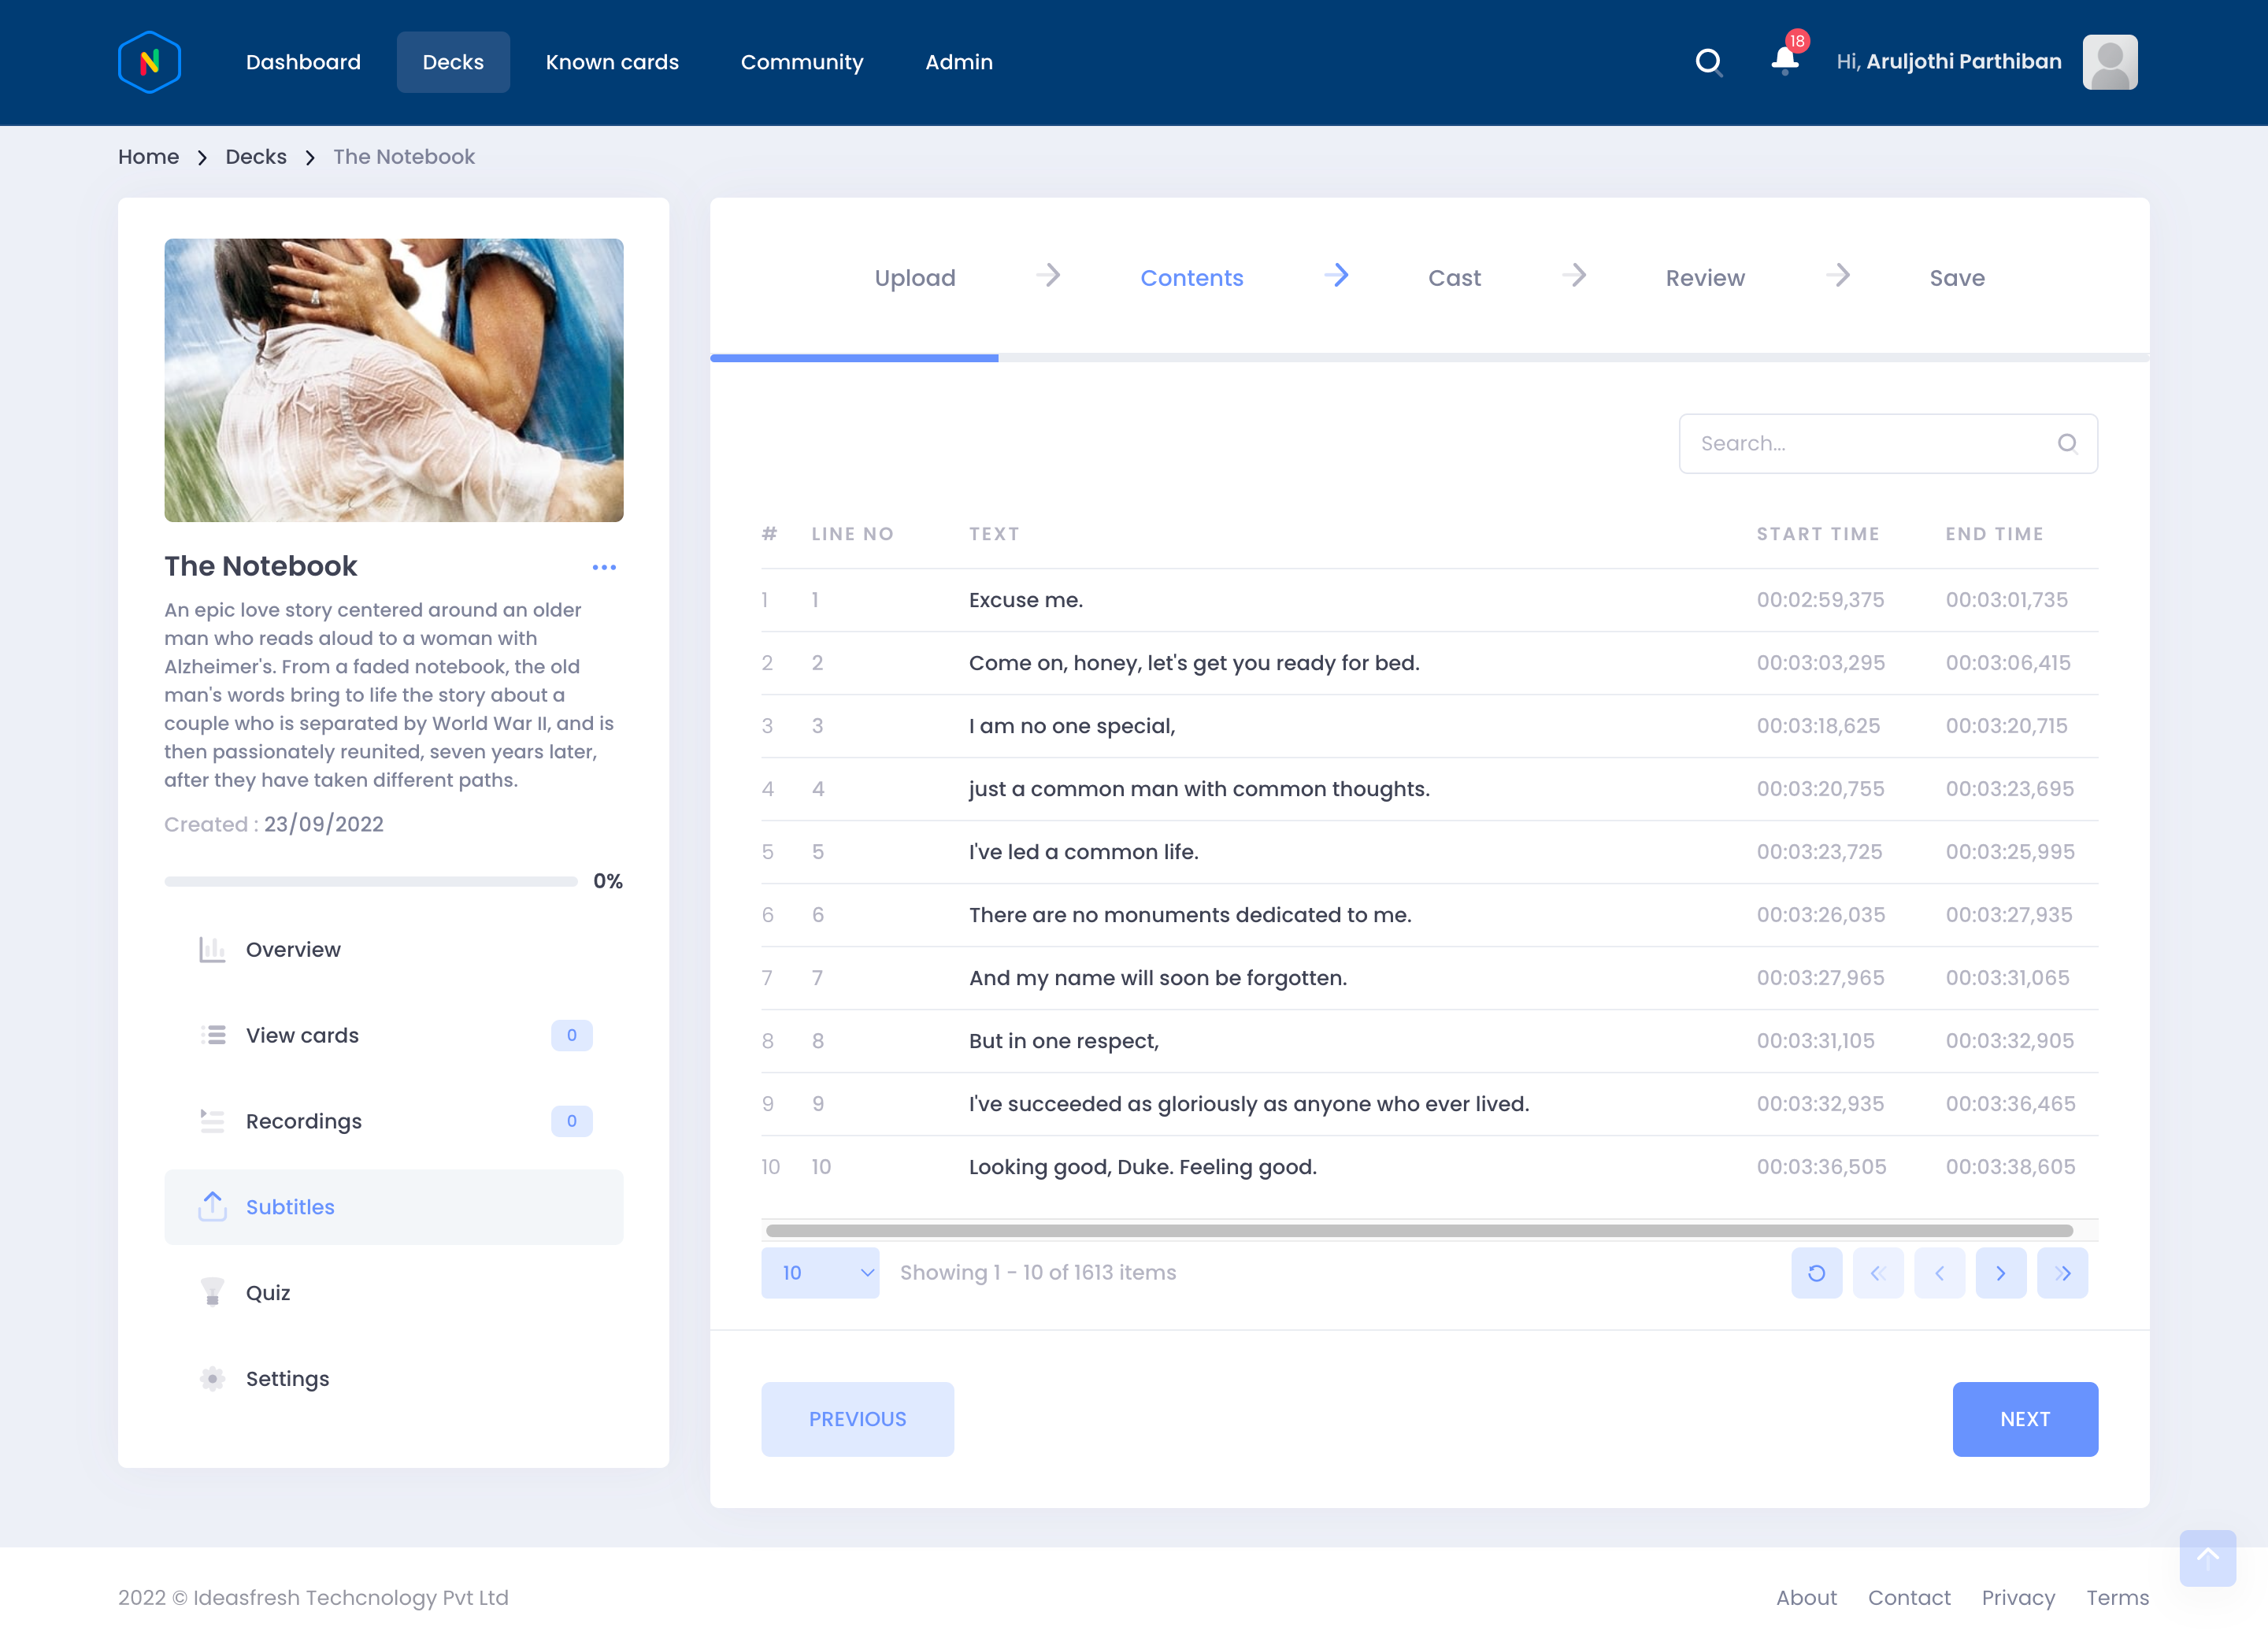2268x1649 pixels.
Task: Open Overview in the sidebar
Action: click(x=394, y=950)
